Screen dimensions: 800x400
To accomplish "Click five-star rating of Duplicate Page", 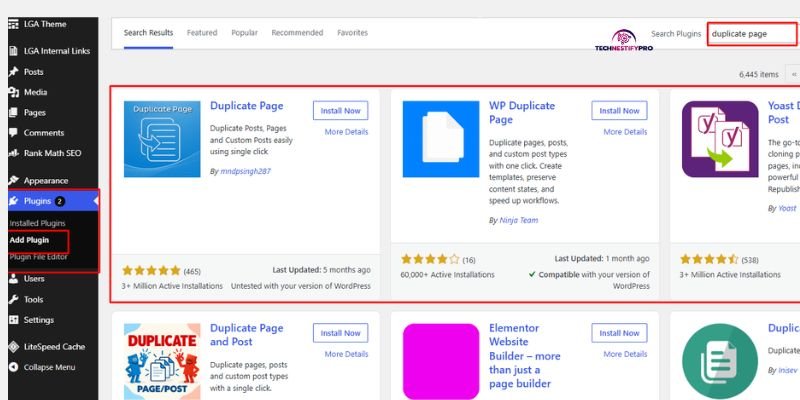I will (x=152, y=270).
